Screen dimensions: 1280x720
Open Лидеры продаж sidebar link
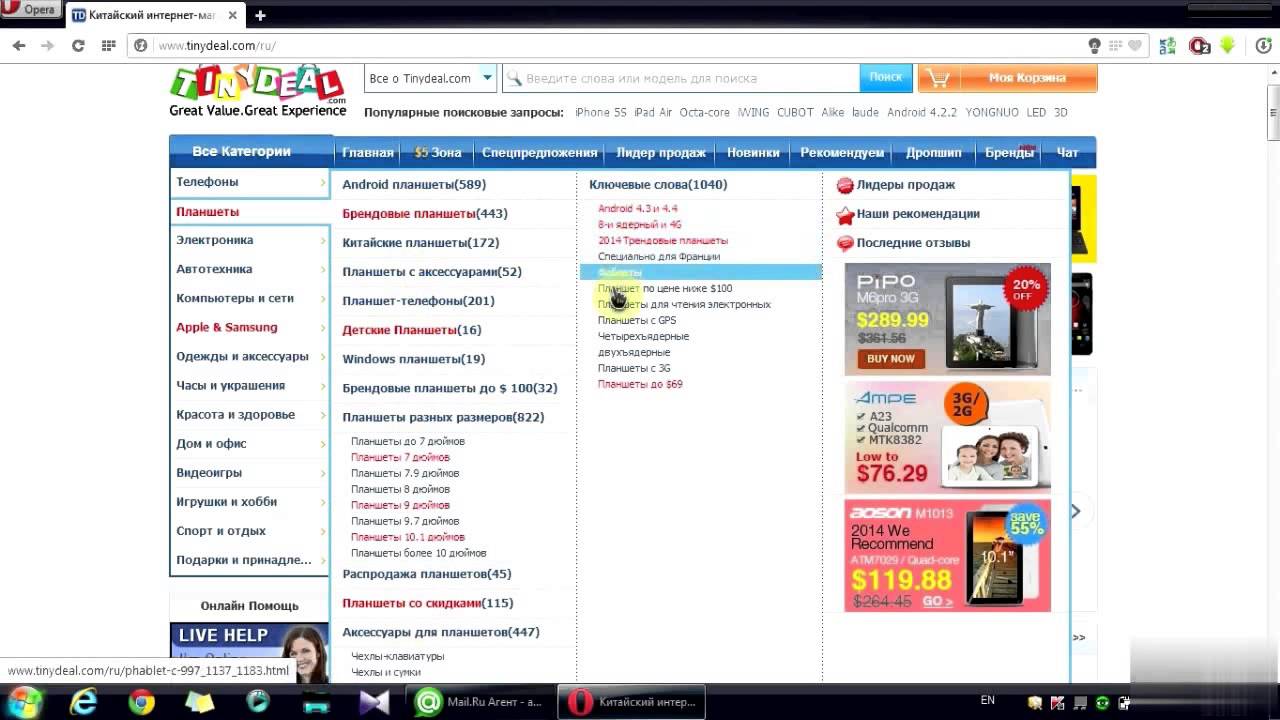[905, 185]
